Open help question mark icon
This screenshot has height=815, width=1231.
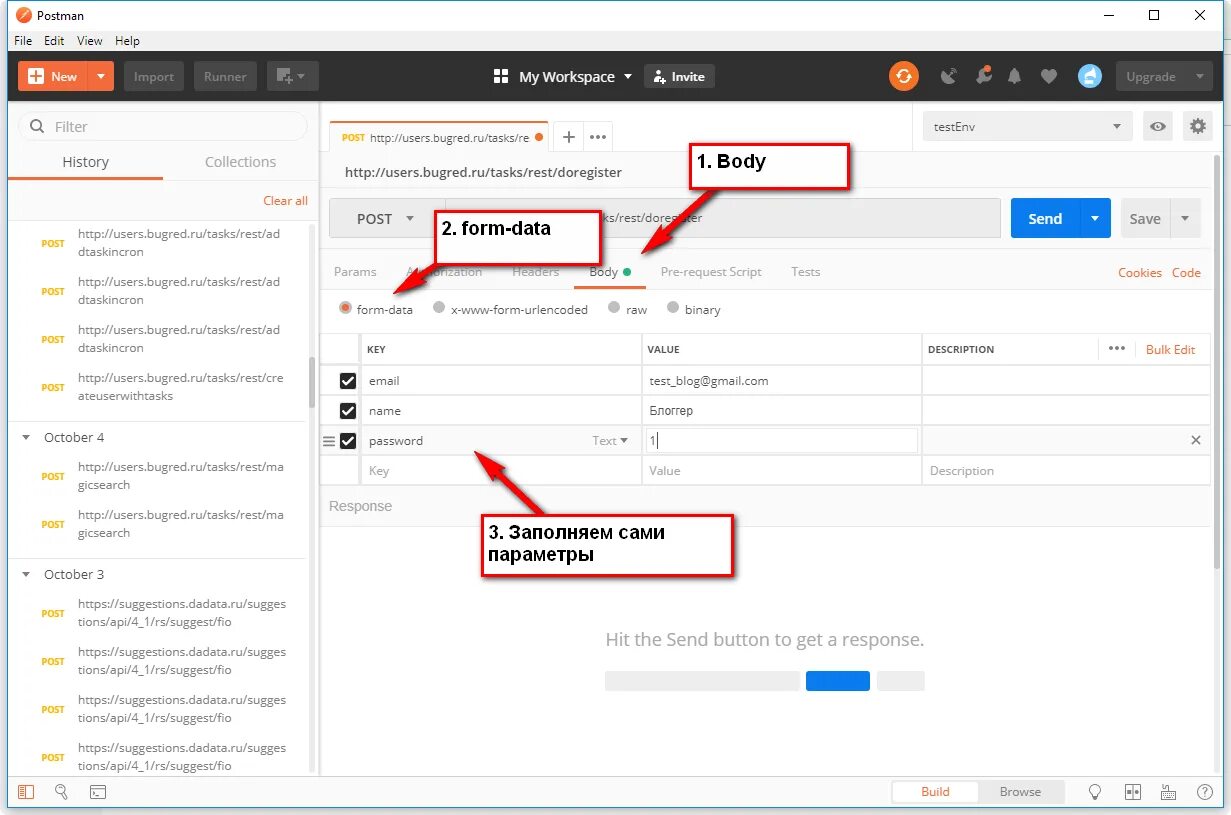tap(1203, 792)
